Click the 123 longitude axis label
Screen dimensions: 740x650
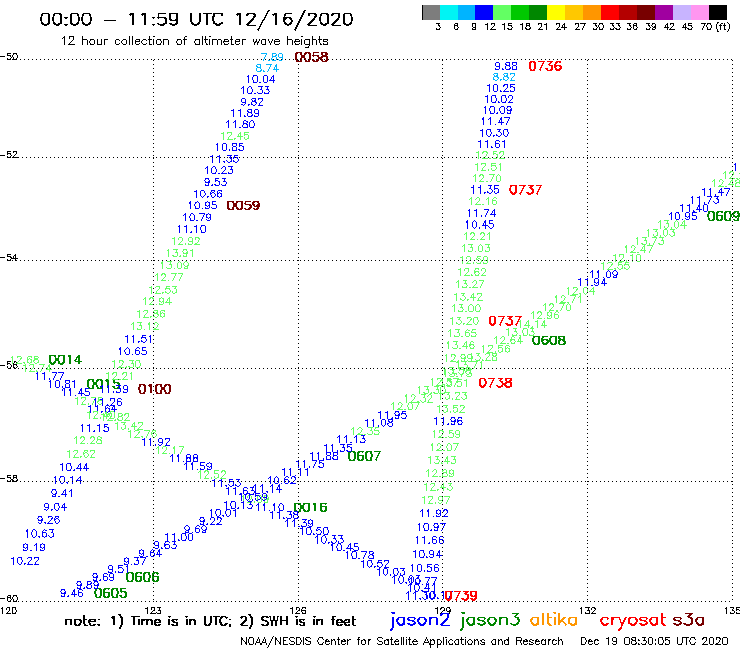[x=153, y=610]
